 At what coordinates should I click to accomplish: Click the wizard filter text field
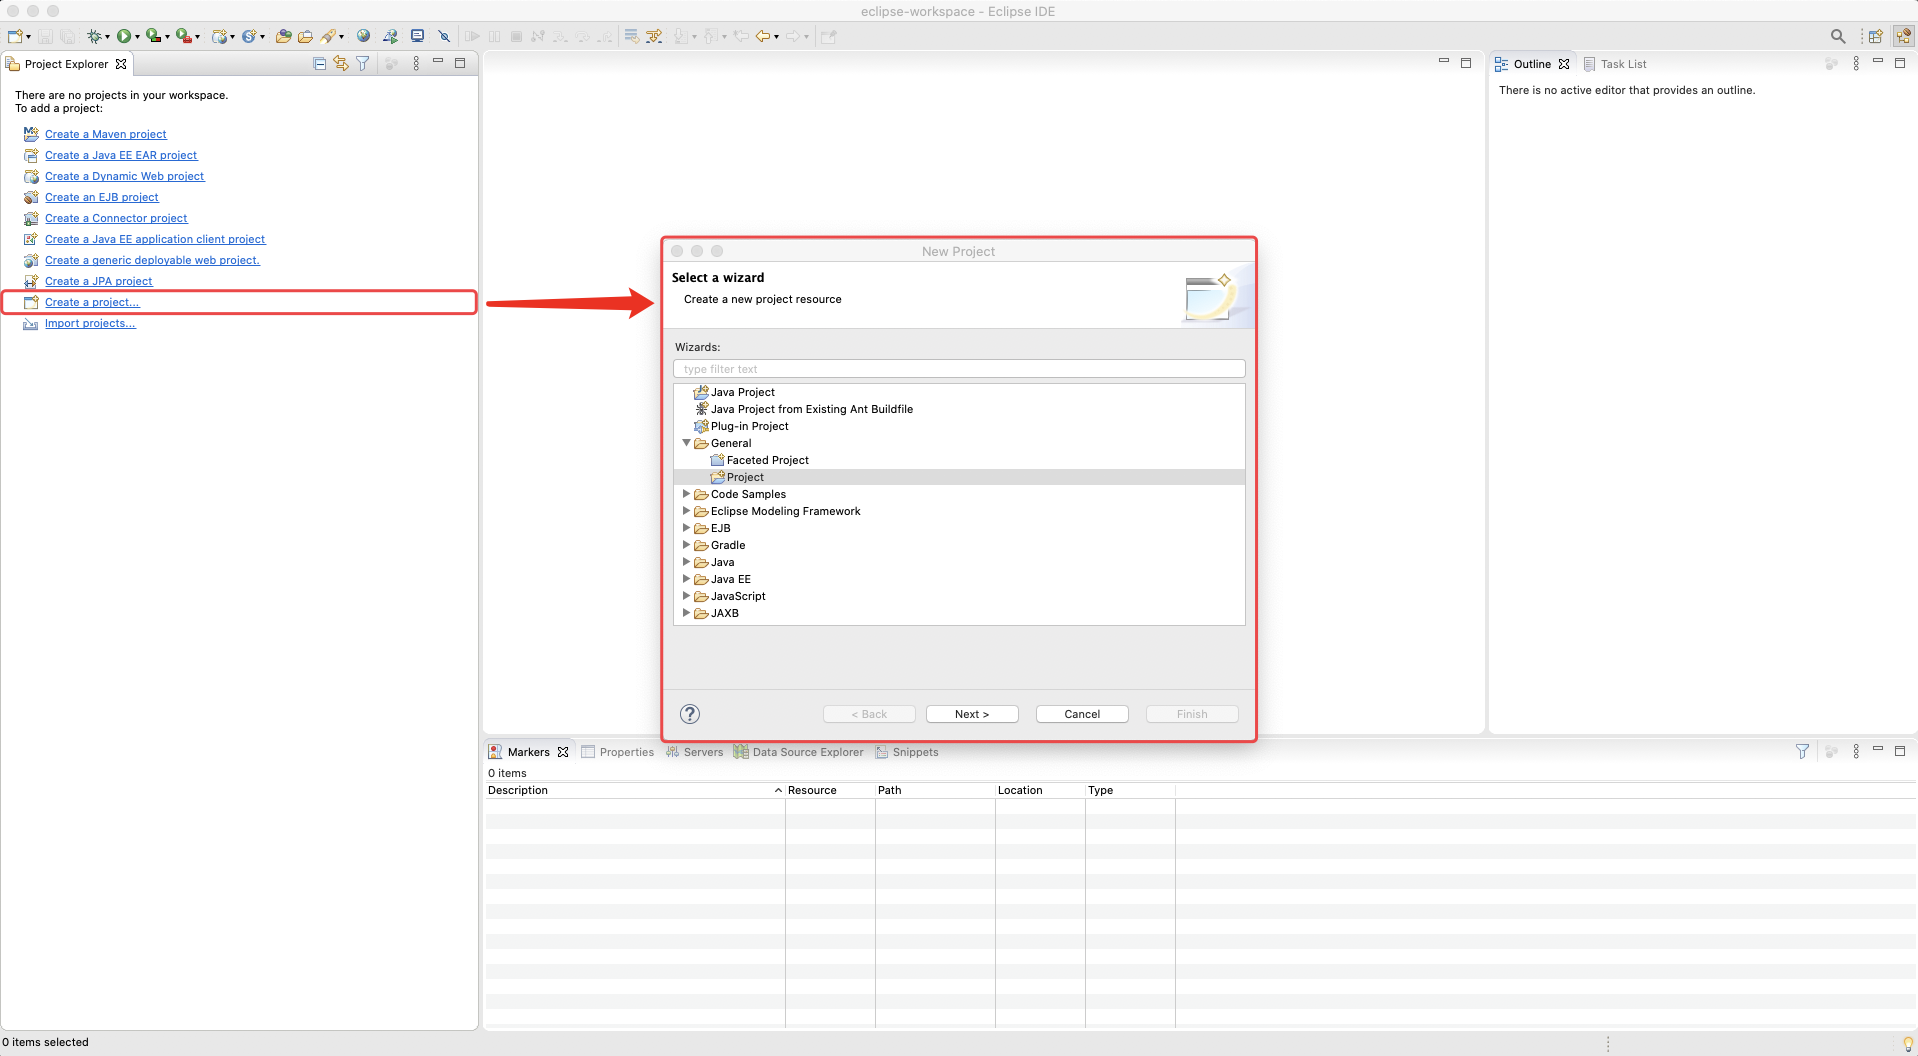[959, 369]
